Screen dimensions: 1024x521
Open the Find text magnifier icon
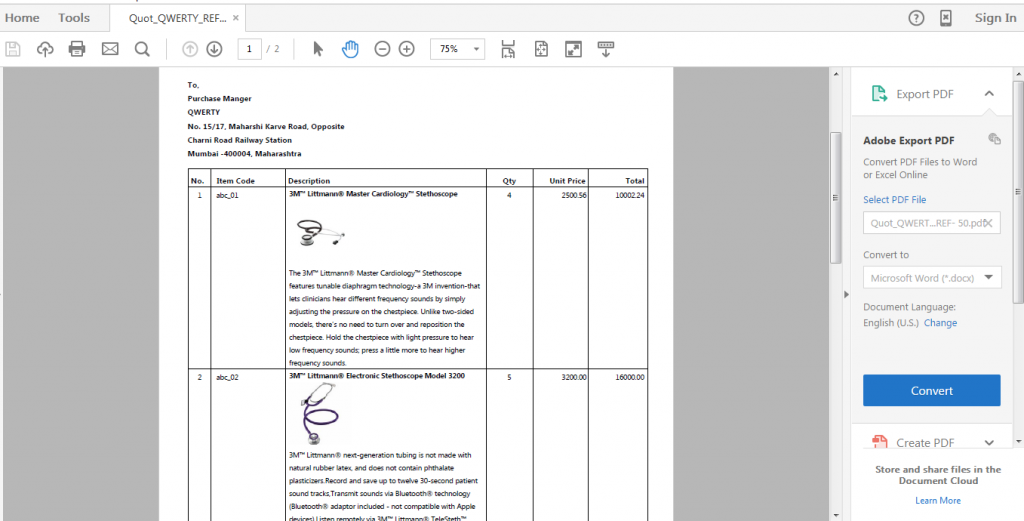[142, 49]
